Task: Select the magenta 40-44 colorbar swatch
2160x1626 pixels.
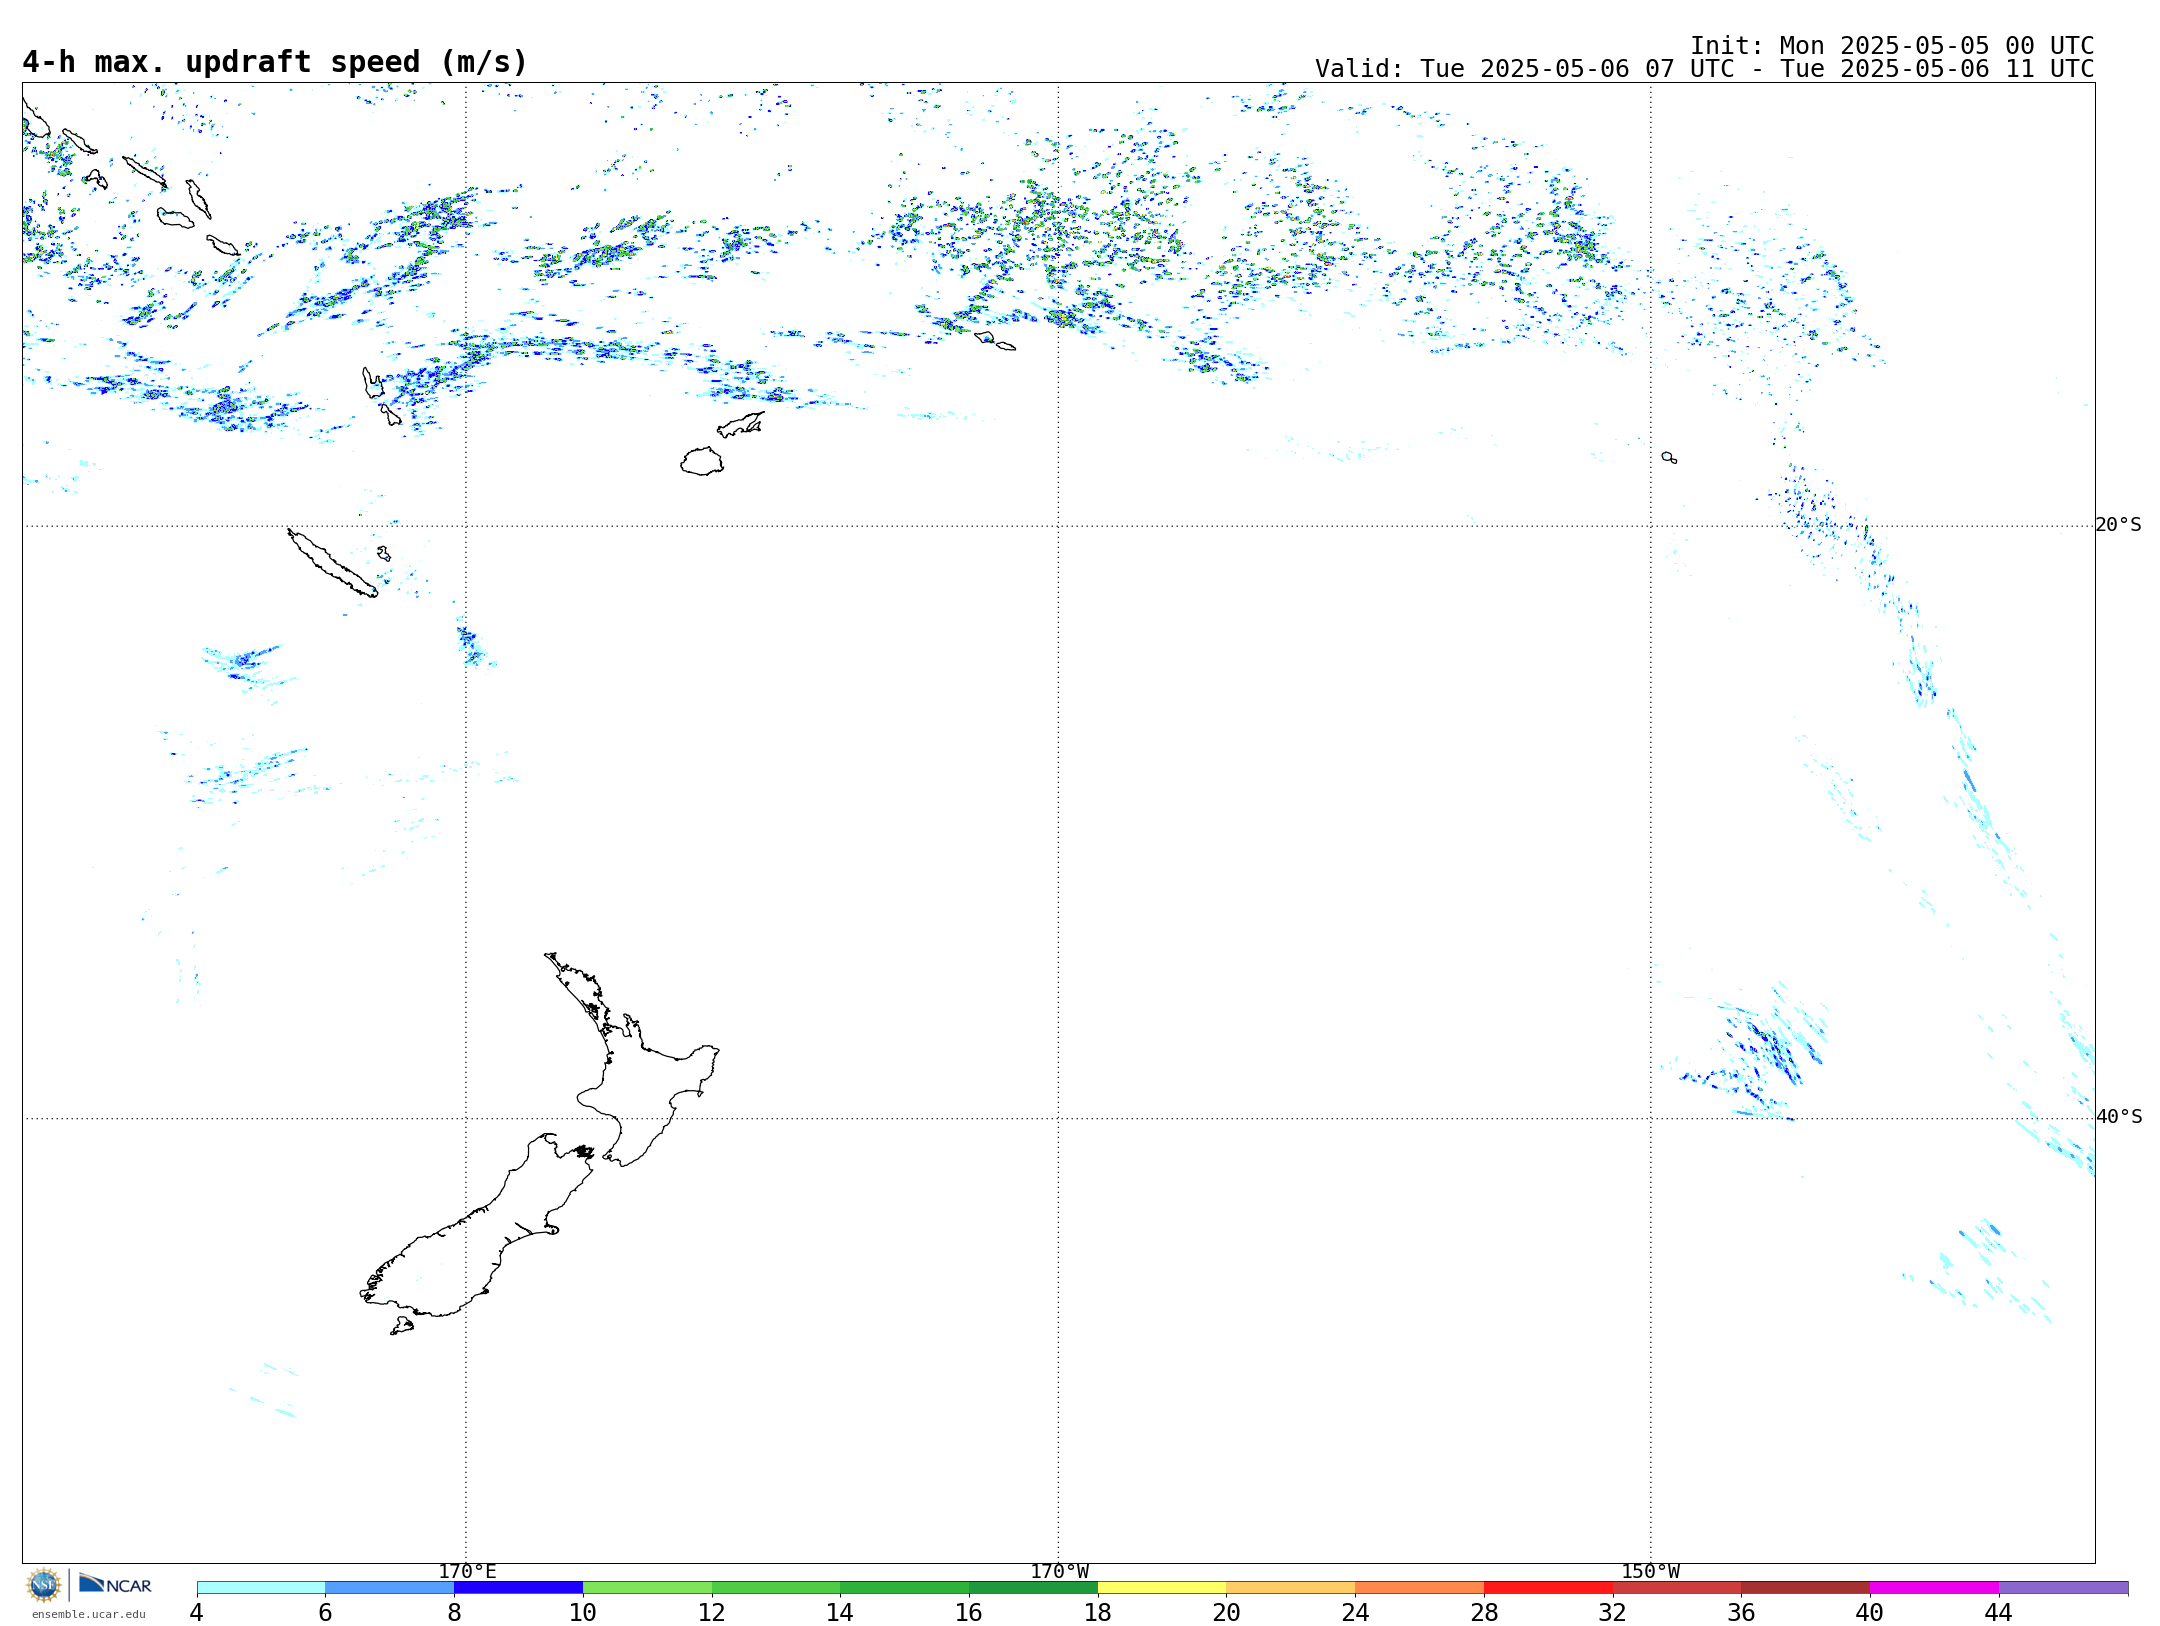Action: [x=1934, y=1588]
